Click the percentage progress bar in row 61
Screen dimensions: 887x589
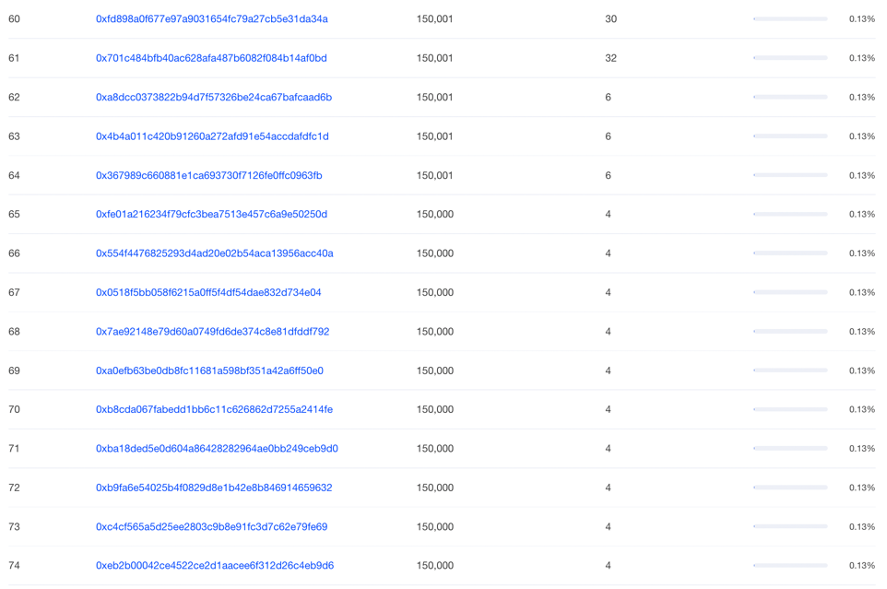790,58
